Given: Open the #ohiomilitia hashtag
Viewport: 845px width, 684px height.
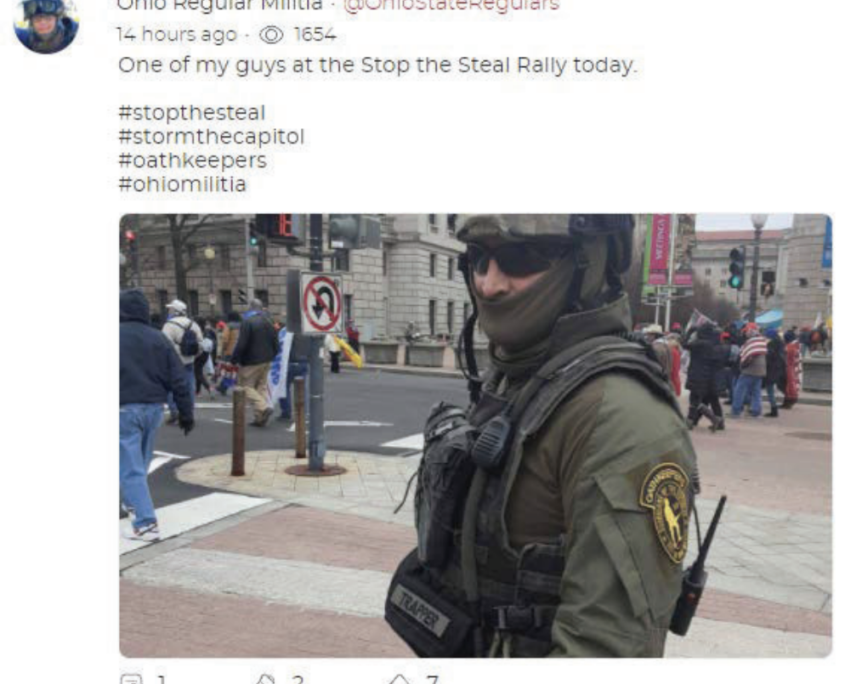Looking at the screenshot, I should (182, 184).
